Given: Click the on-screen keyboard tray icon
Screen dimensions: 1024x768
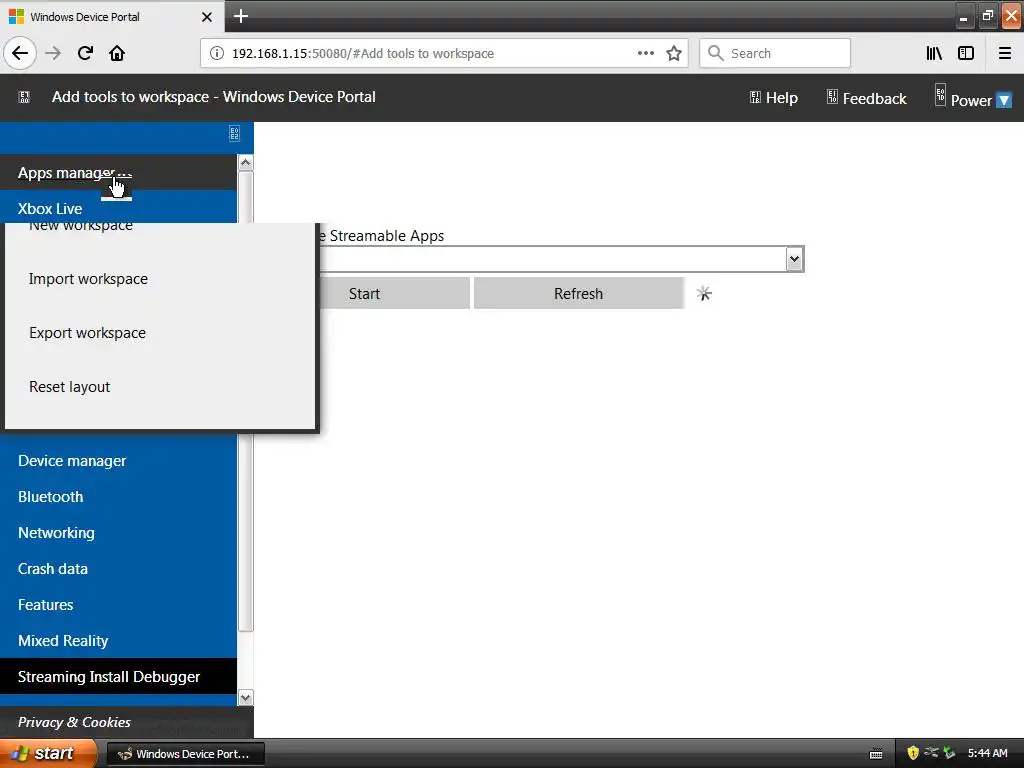Looking at the screenshot, I should pyautogui.click(x=876, y=754).
